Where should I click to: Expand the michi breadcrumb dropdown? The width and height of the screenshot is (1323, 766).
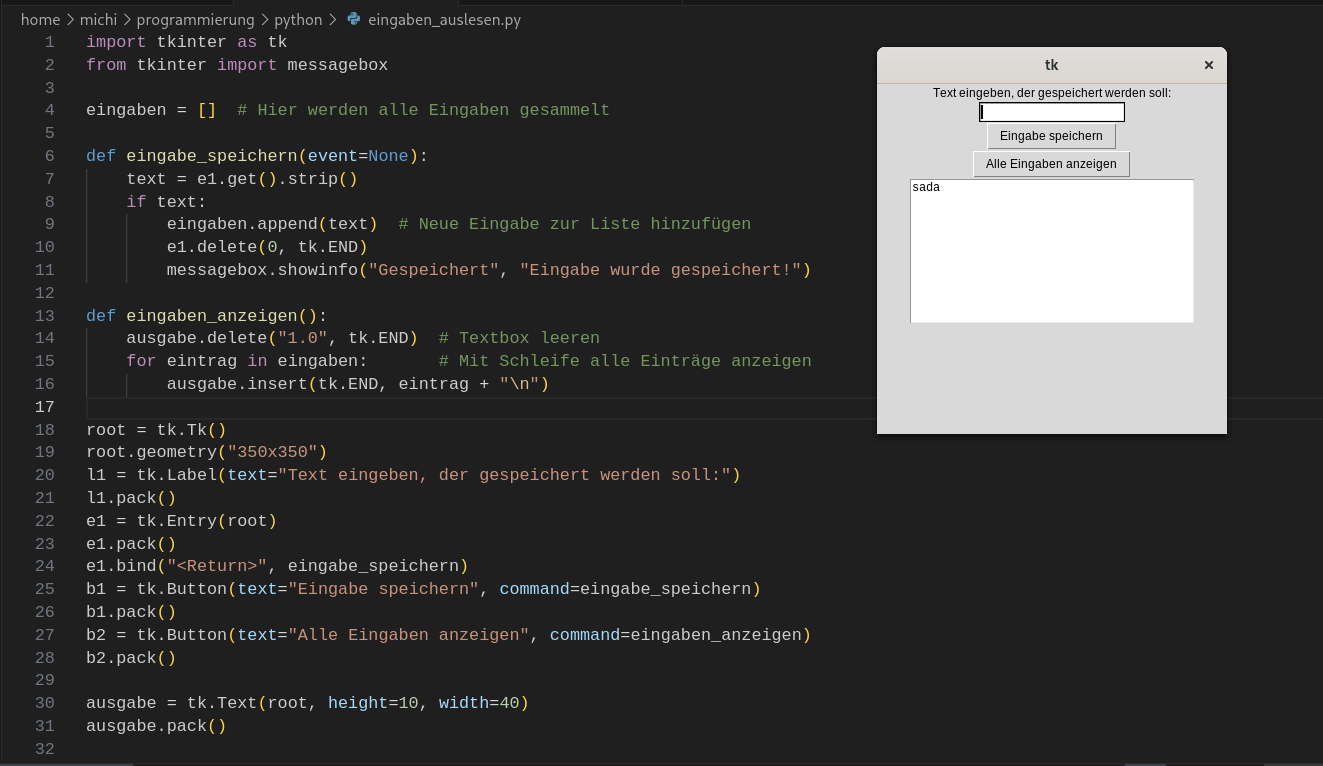[98, 19]
